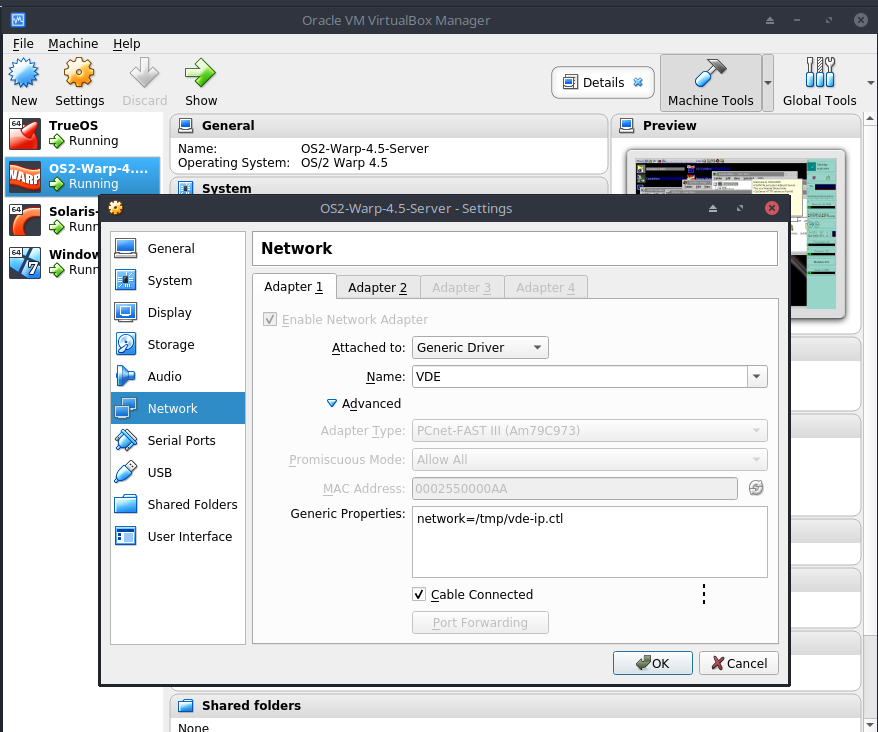Open the Promiscuous Mode dropdown
This screenshot has height=732, width=878.
pos(590,460)
